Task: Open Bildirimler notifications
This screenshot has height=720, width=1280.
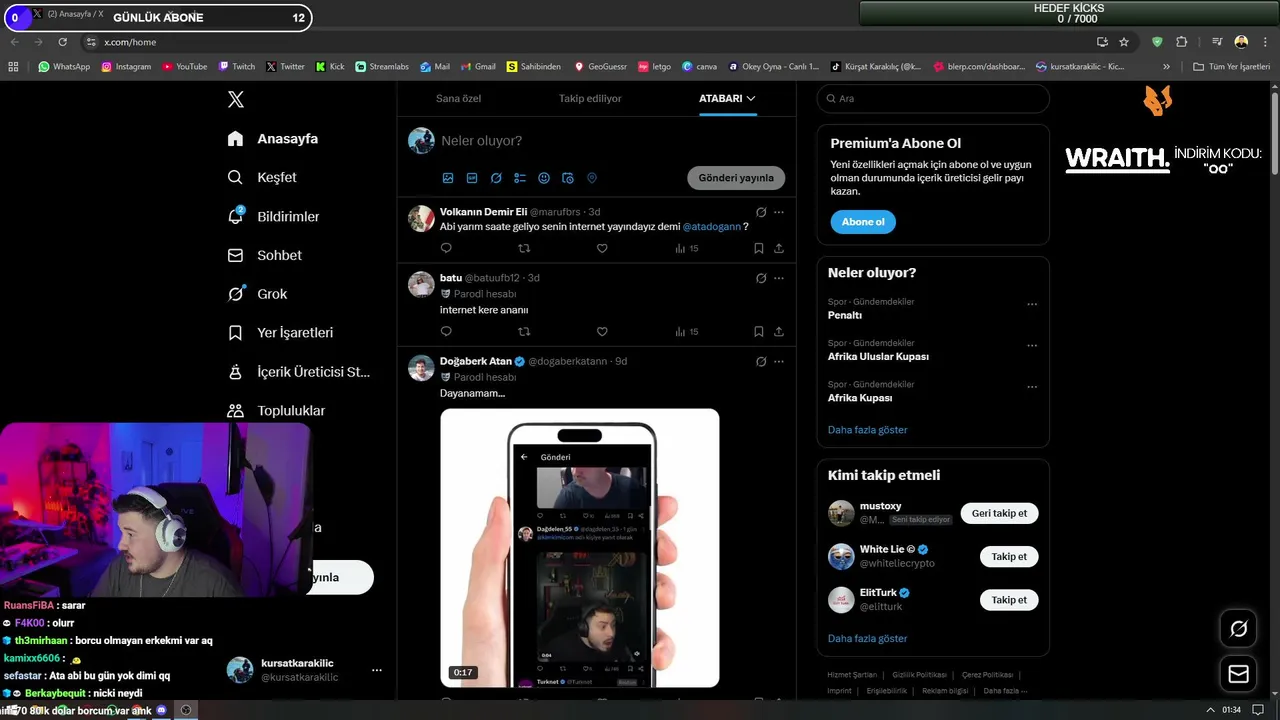Action: [x=273, y=216]
